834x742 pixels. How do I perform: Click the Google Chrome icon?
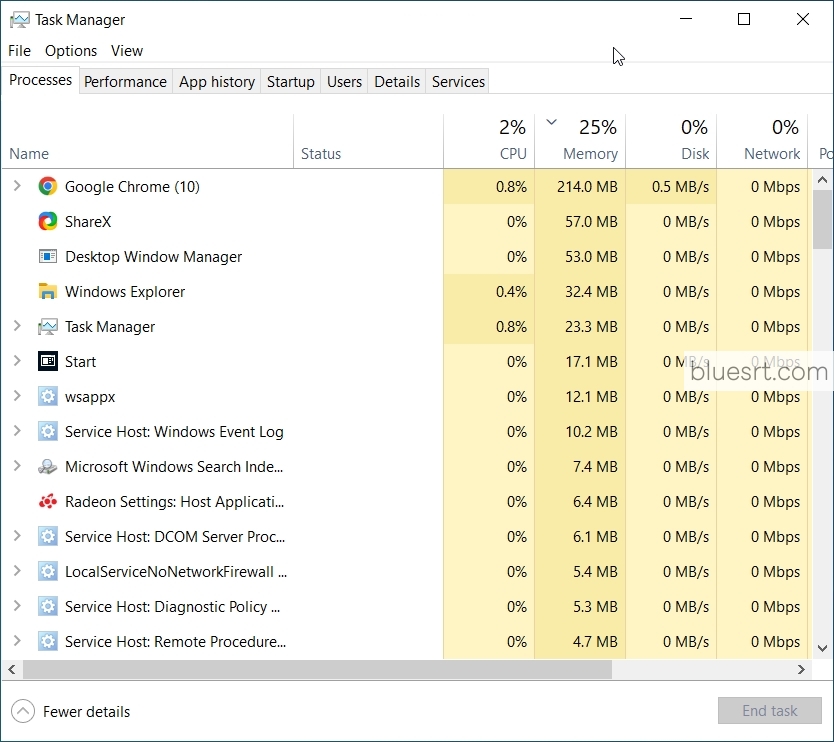click(x=48, y=186)
